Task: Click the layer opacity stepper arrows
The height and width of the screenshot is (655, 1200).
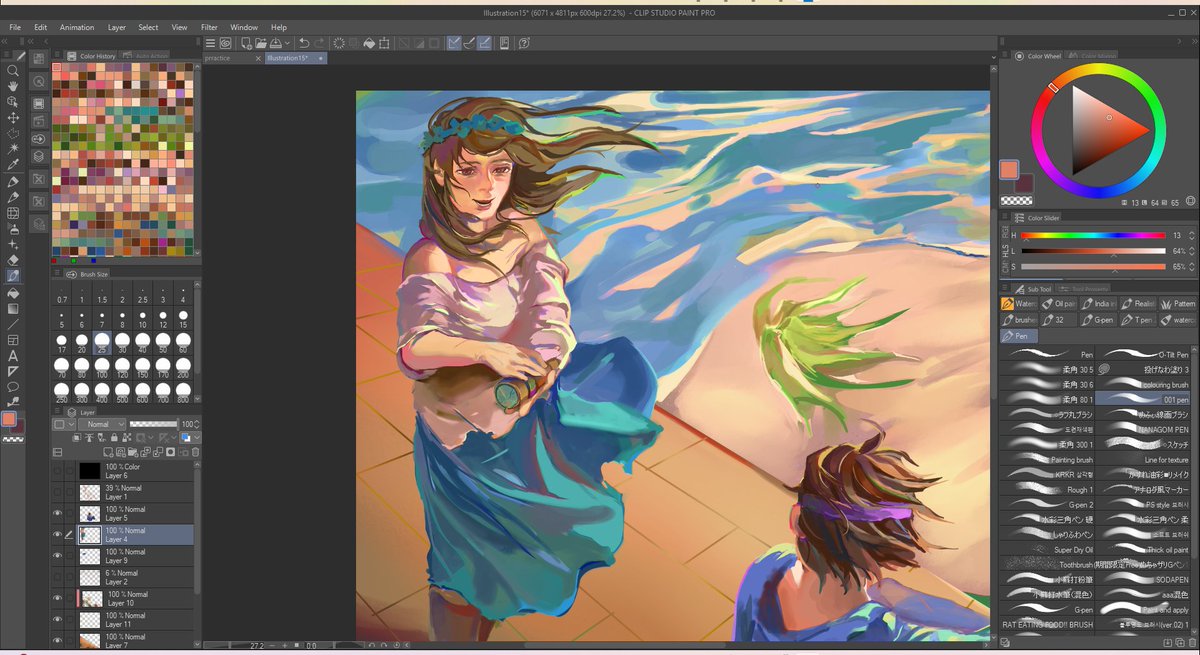Action: tap(196, 424)
